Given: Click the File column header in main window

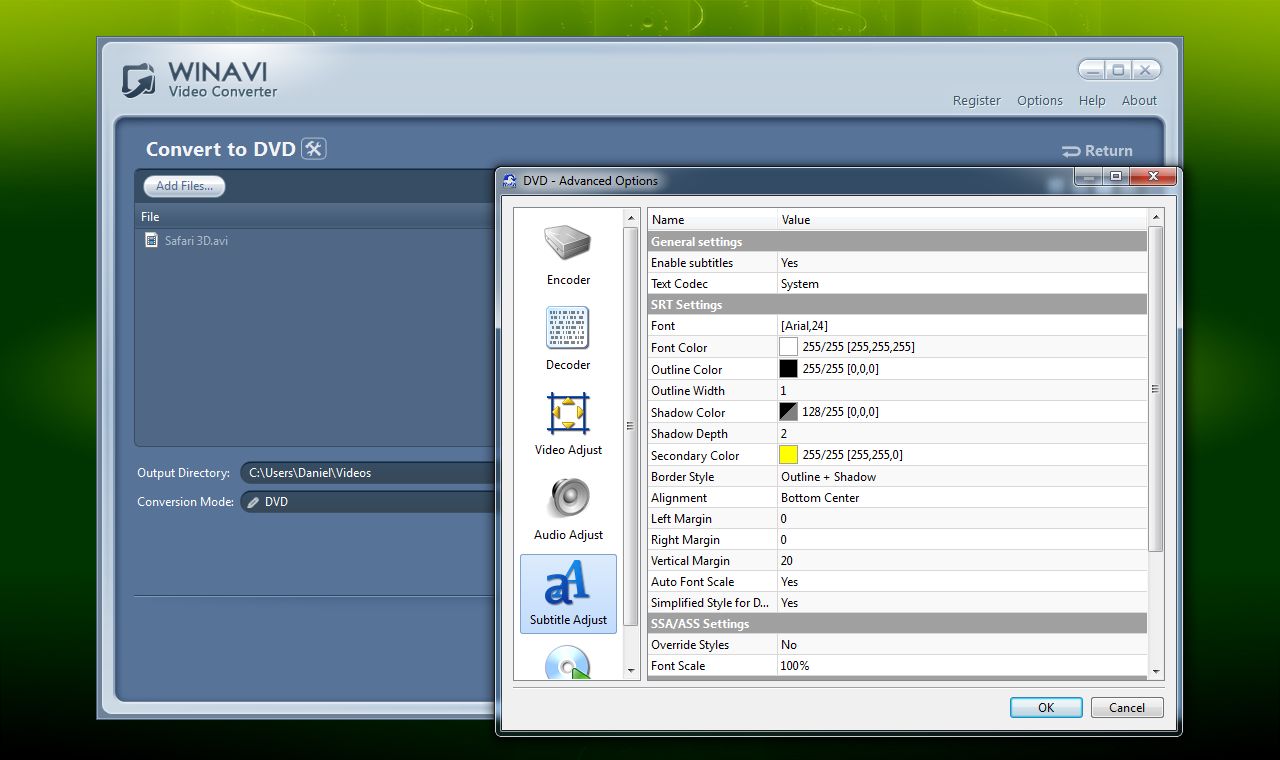Looking at the screenshot, I should 316,217.
